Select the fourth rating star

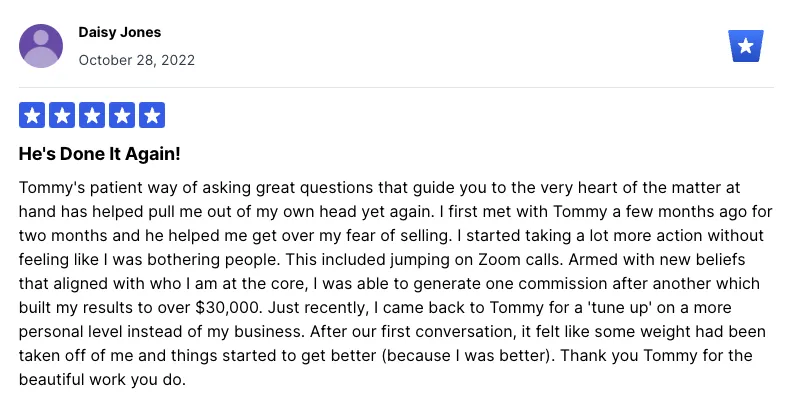click(x=122, y=115)
